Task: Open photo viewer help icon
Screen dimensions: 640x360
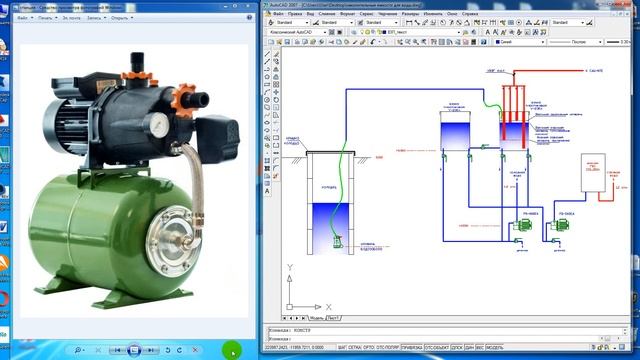Action: pos(249,18)
